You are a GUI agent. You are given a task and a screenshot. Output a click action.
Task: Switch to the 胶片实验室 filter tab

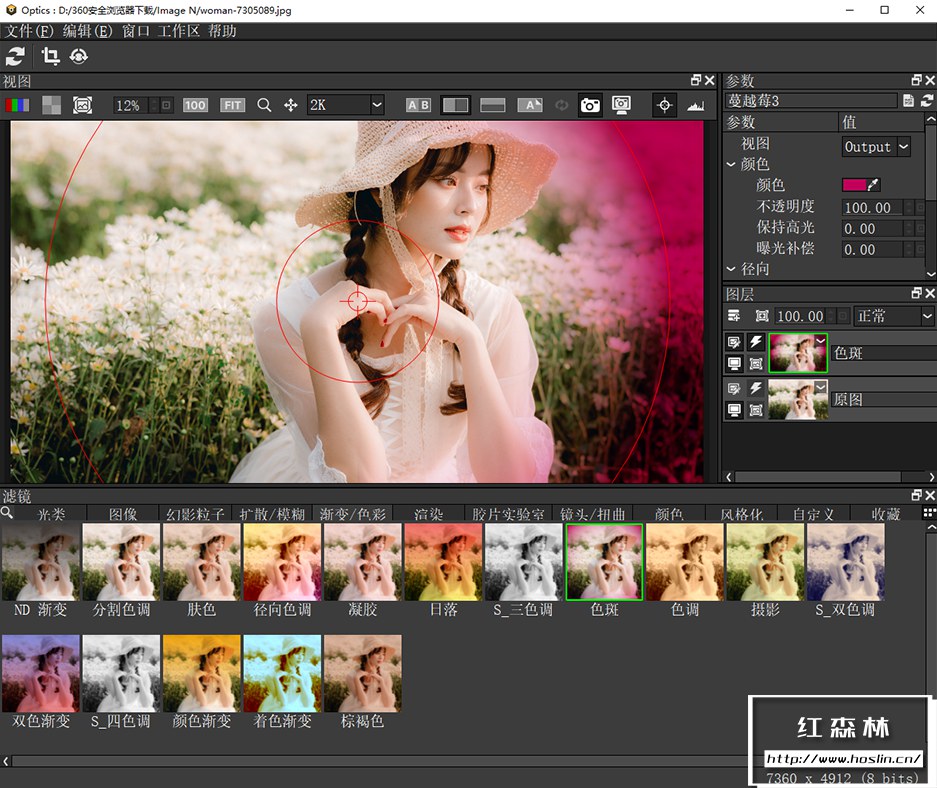508,514
